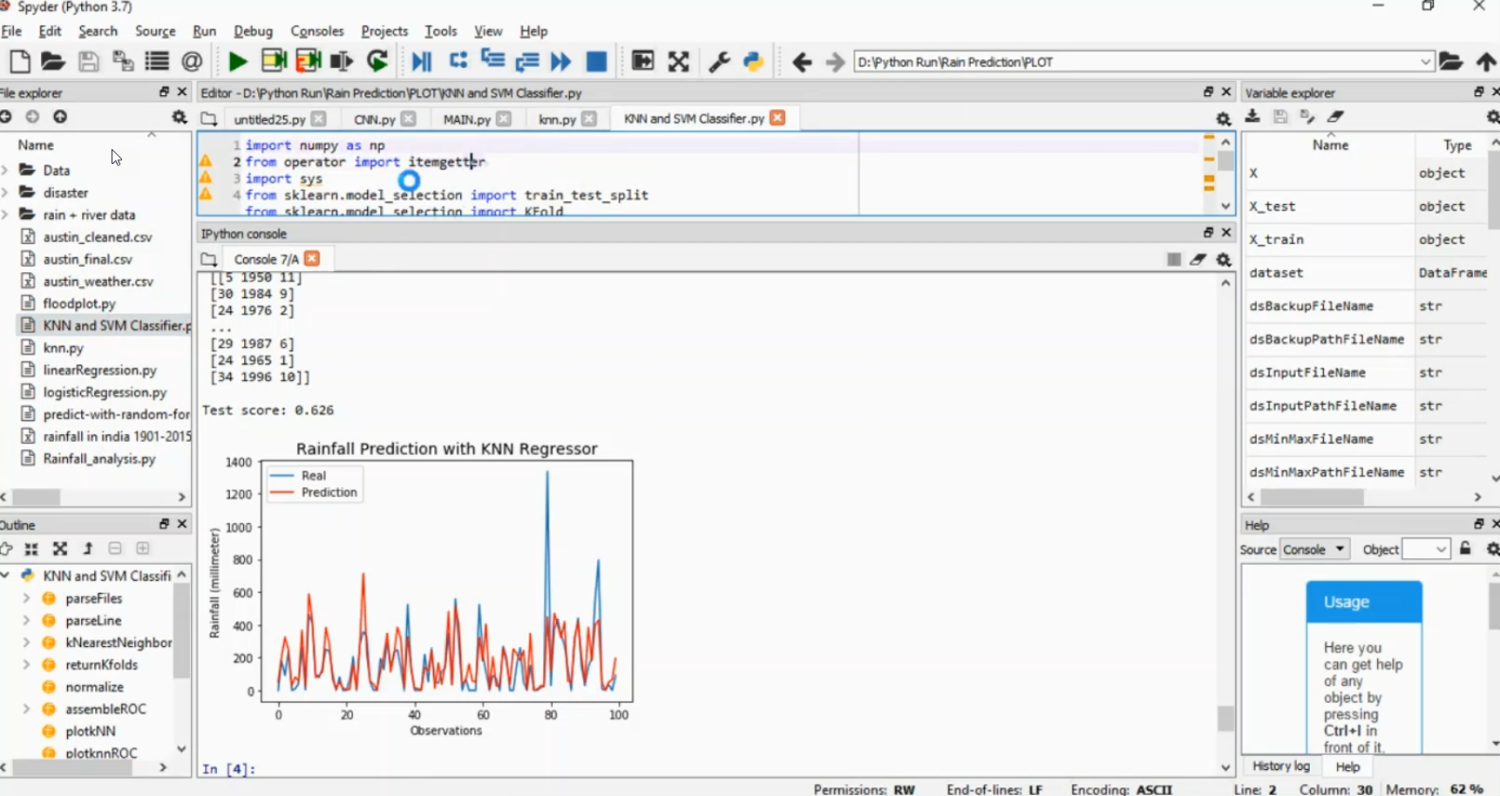Screen dimensions: 1500x796
Task: Click the IPython console vertical scrollbar handle
Action: tap(1226, 718)
